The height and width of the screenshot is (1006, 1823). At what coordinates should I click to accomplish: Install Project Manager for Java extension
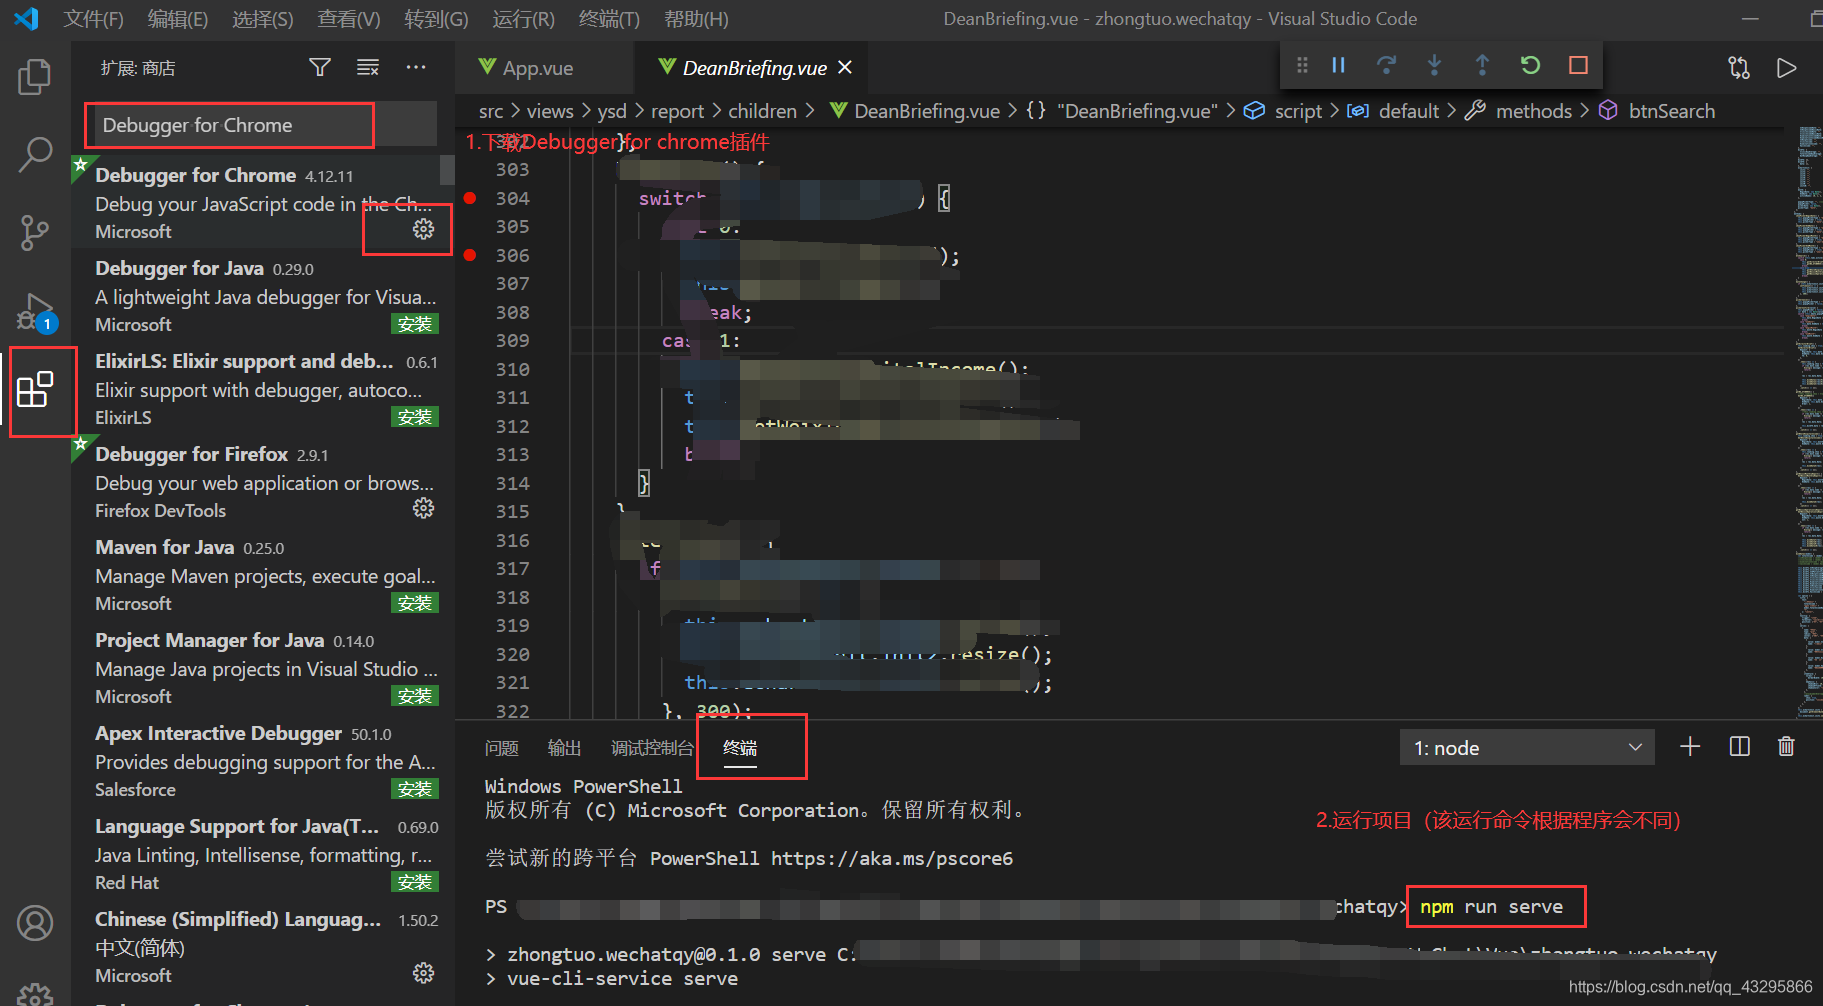pyautogui.click(x=415, y=696)
